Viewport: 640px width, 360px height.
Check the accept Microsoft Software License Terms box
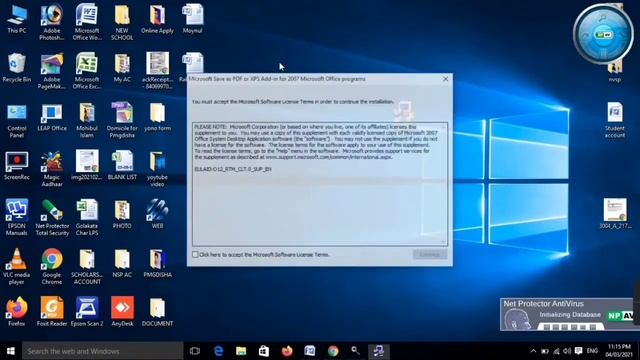(x=195, y=254)
